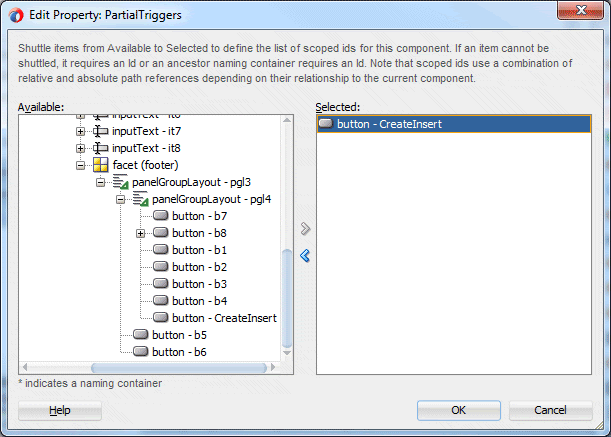Collapse the panelGroupLayout pgl4 node

120,200
